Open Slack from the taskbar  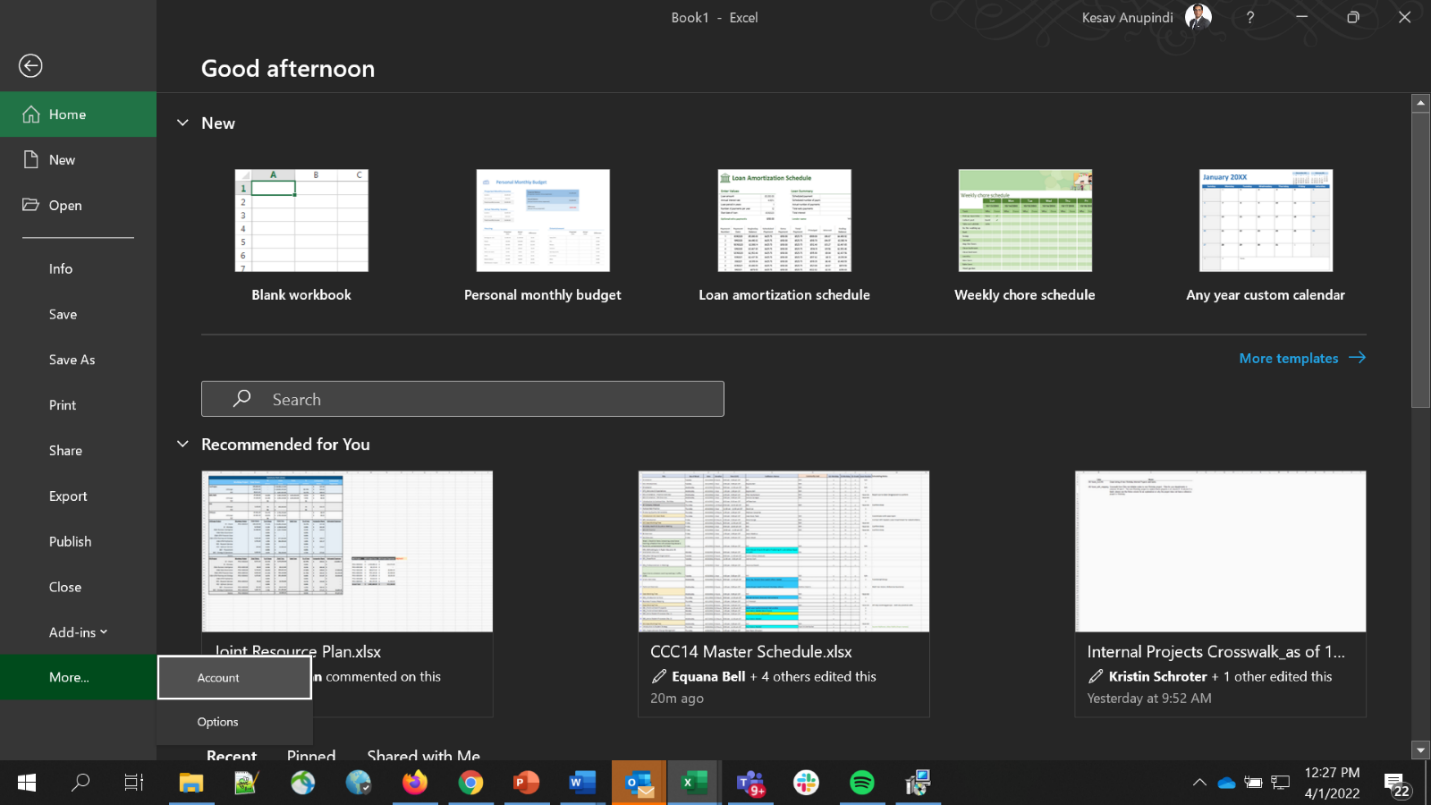click(806, 783)
